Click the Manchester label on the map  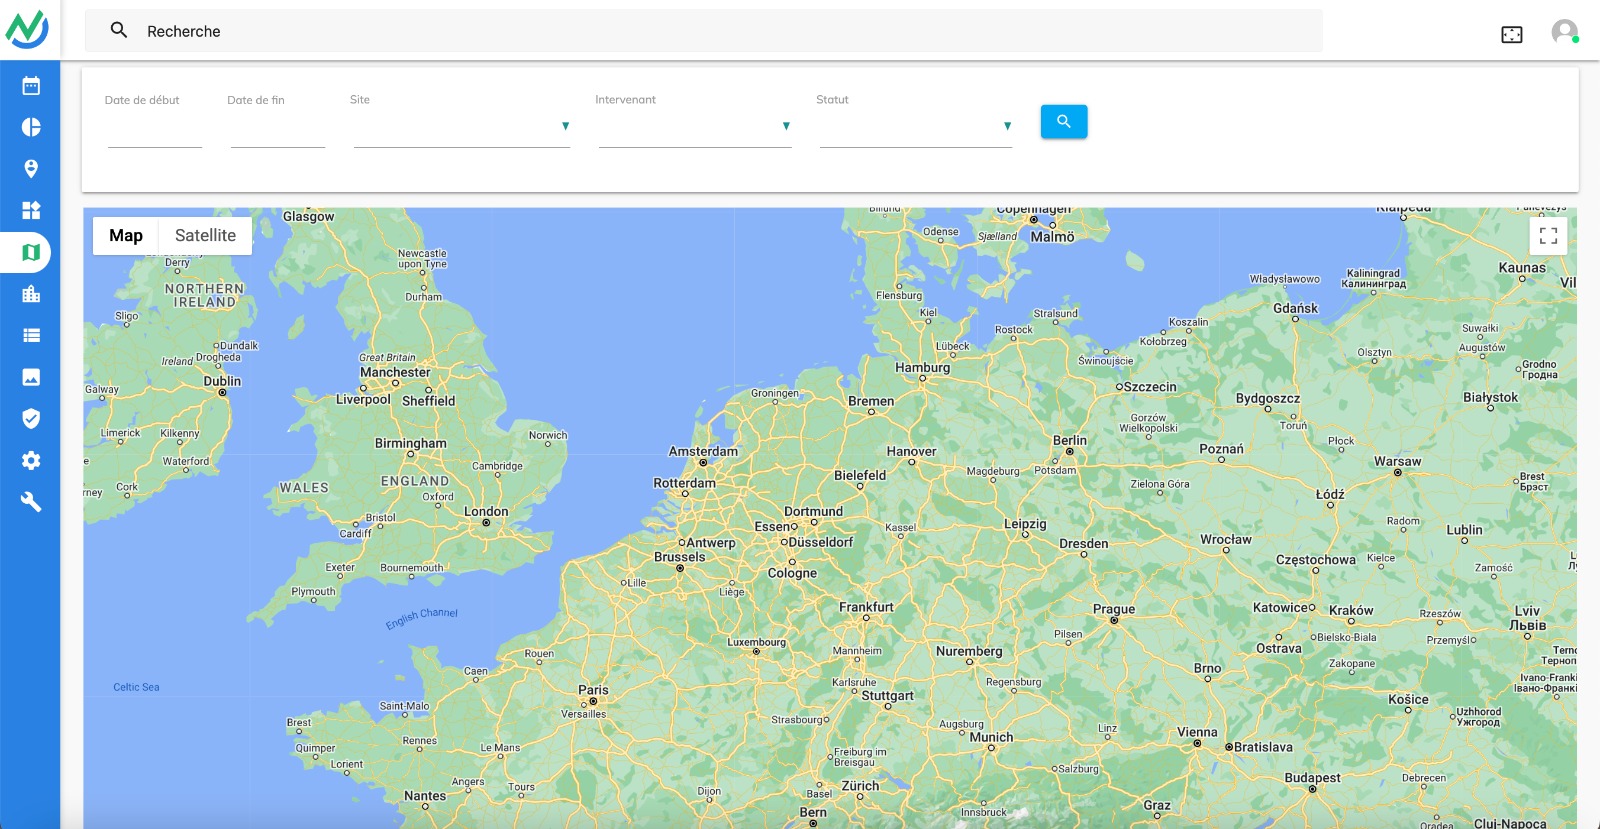pos(395,372)
